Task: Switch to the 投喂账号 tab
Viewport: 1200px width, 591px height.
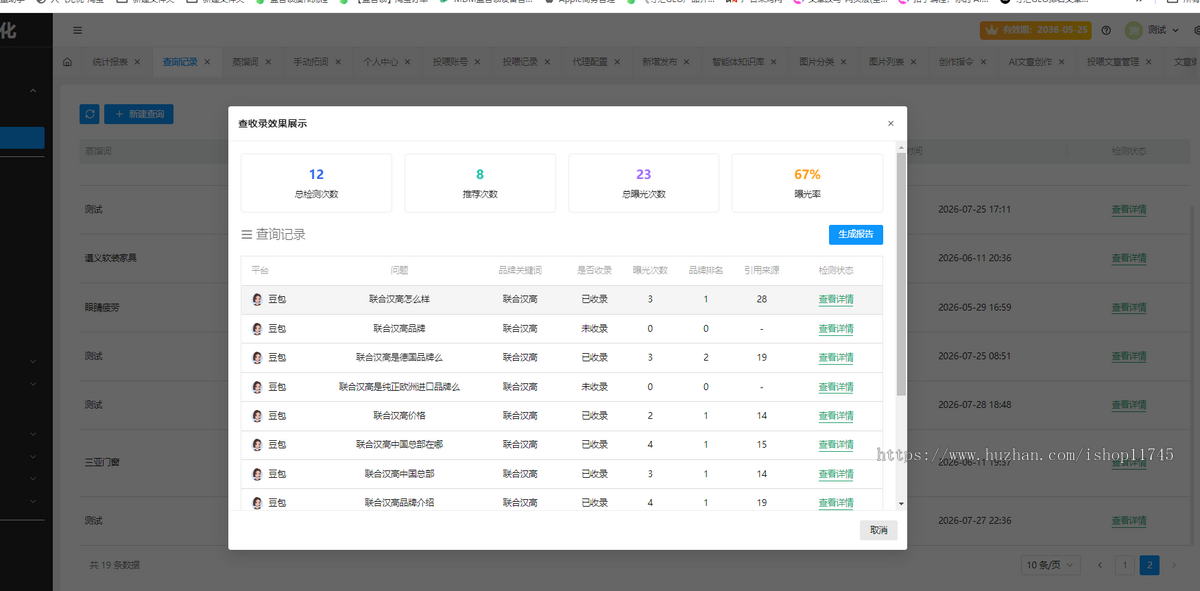Action: 450,62
